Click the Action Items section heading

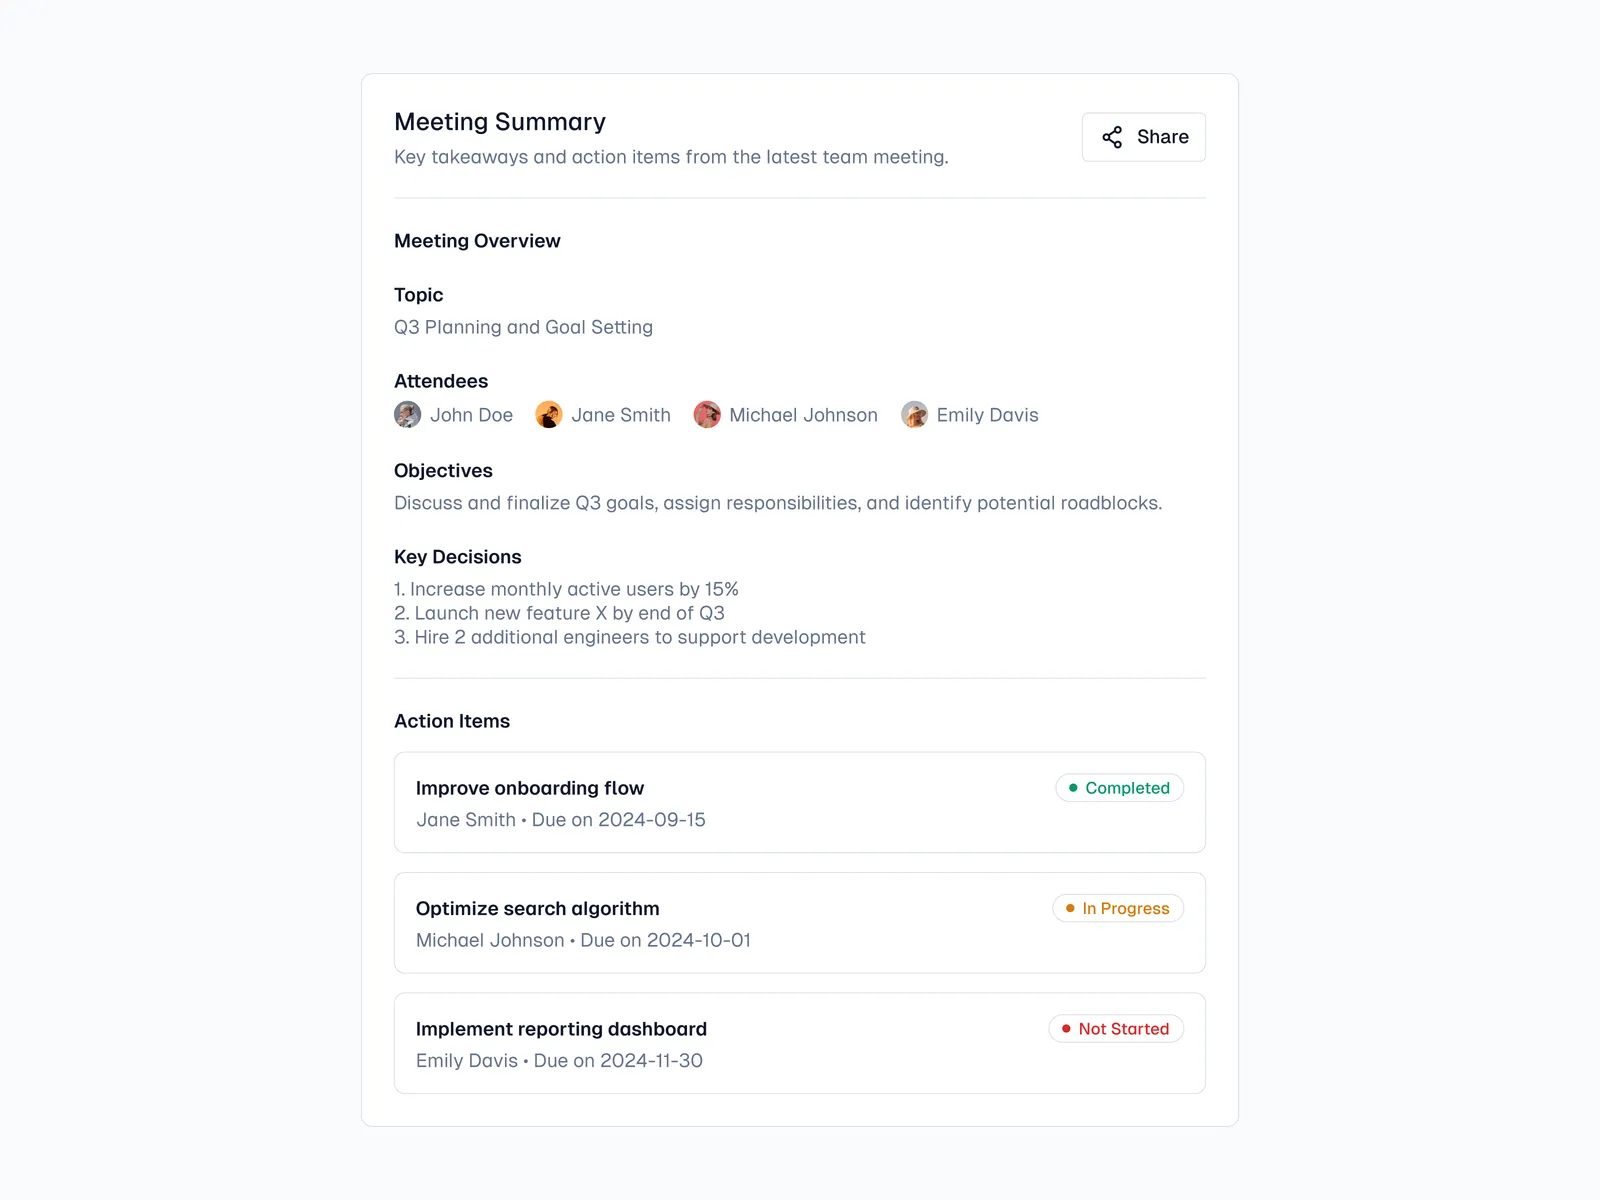pos(452,721)
